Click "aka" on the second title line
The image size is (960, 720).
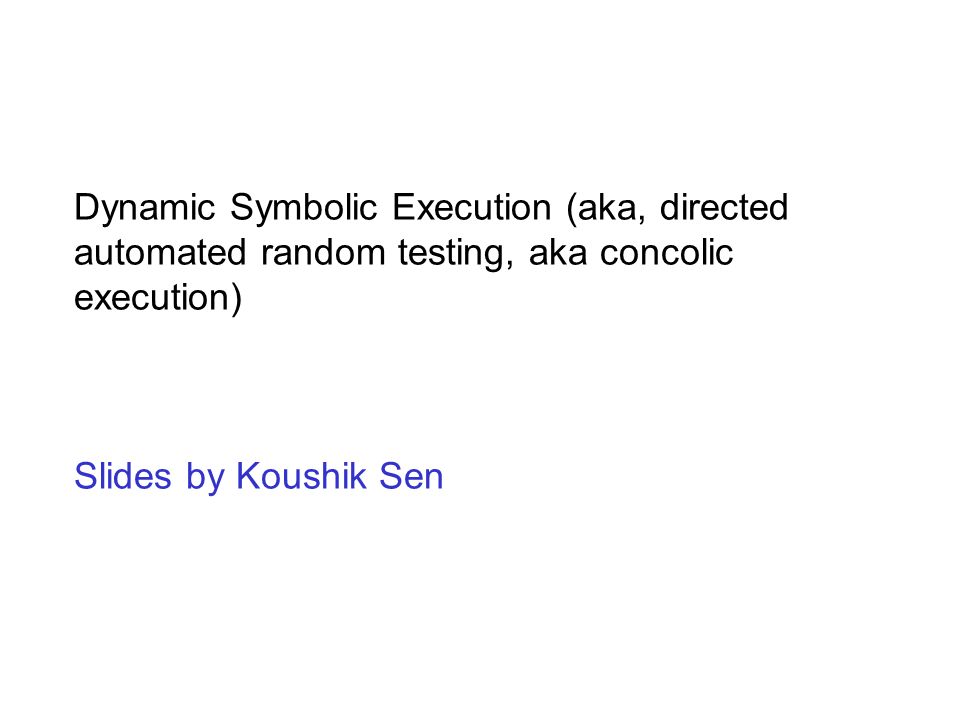557,252
